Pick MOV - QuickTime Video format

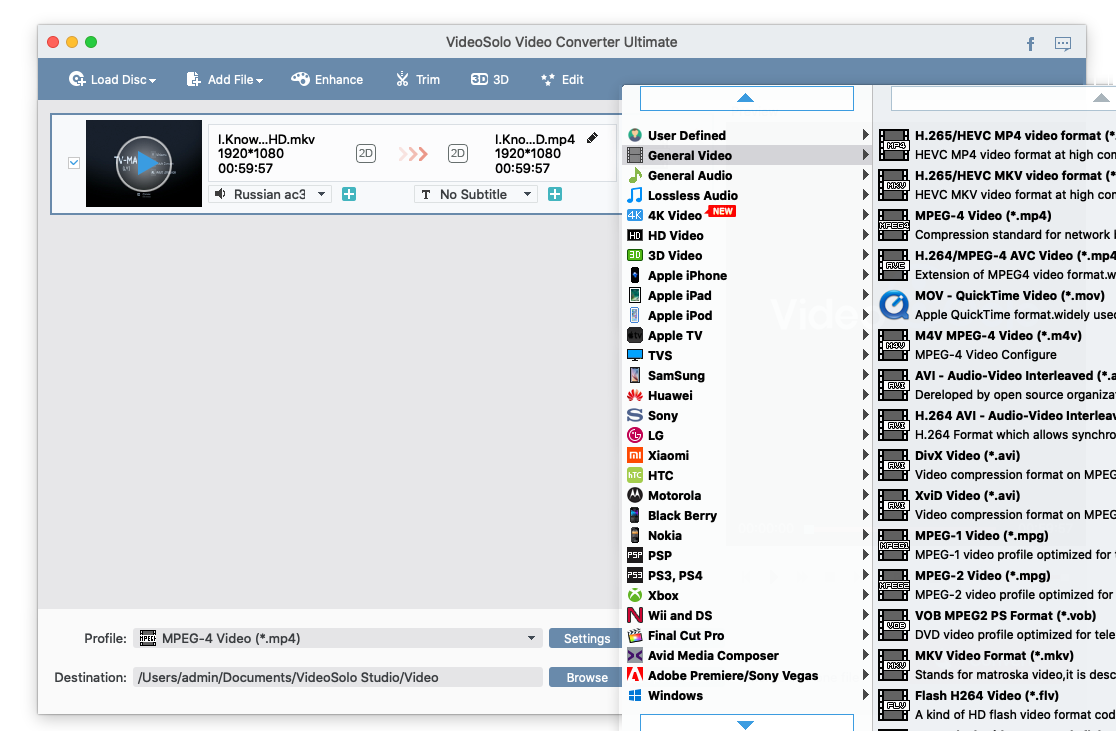(x=1009, y=296)
